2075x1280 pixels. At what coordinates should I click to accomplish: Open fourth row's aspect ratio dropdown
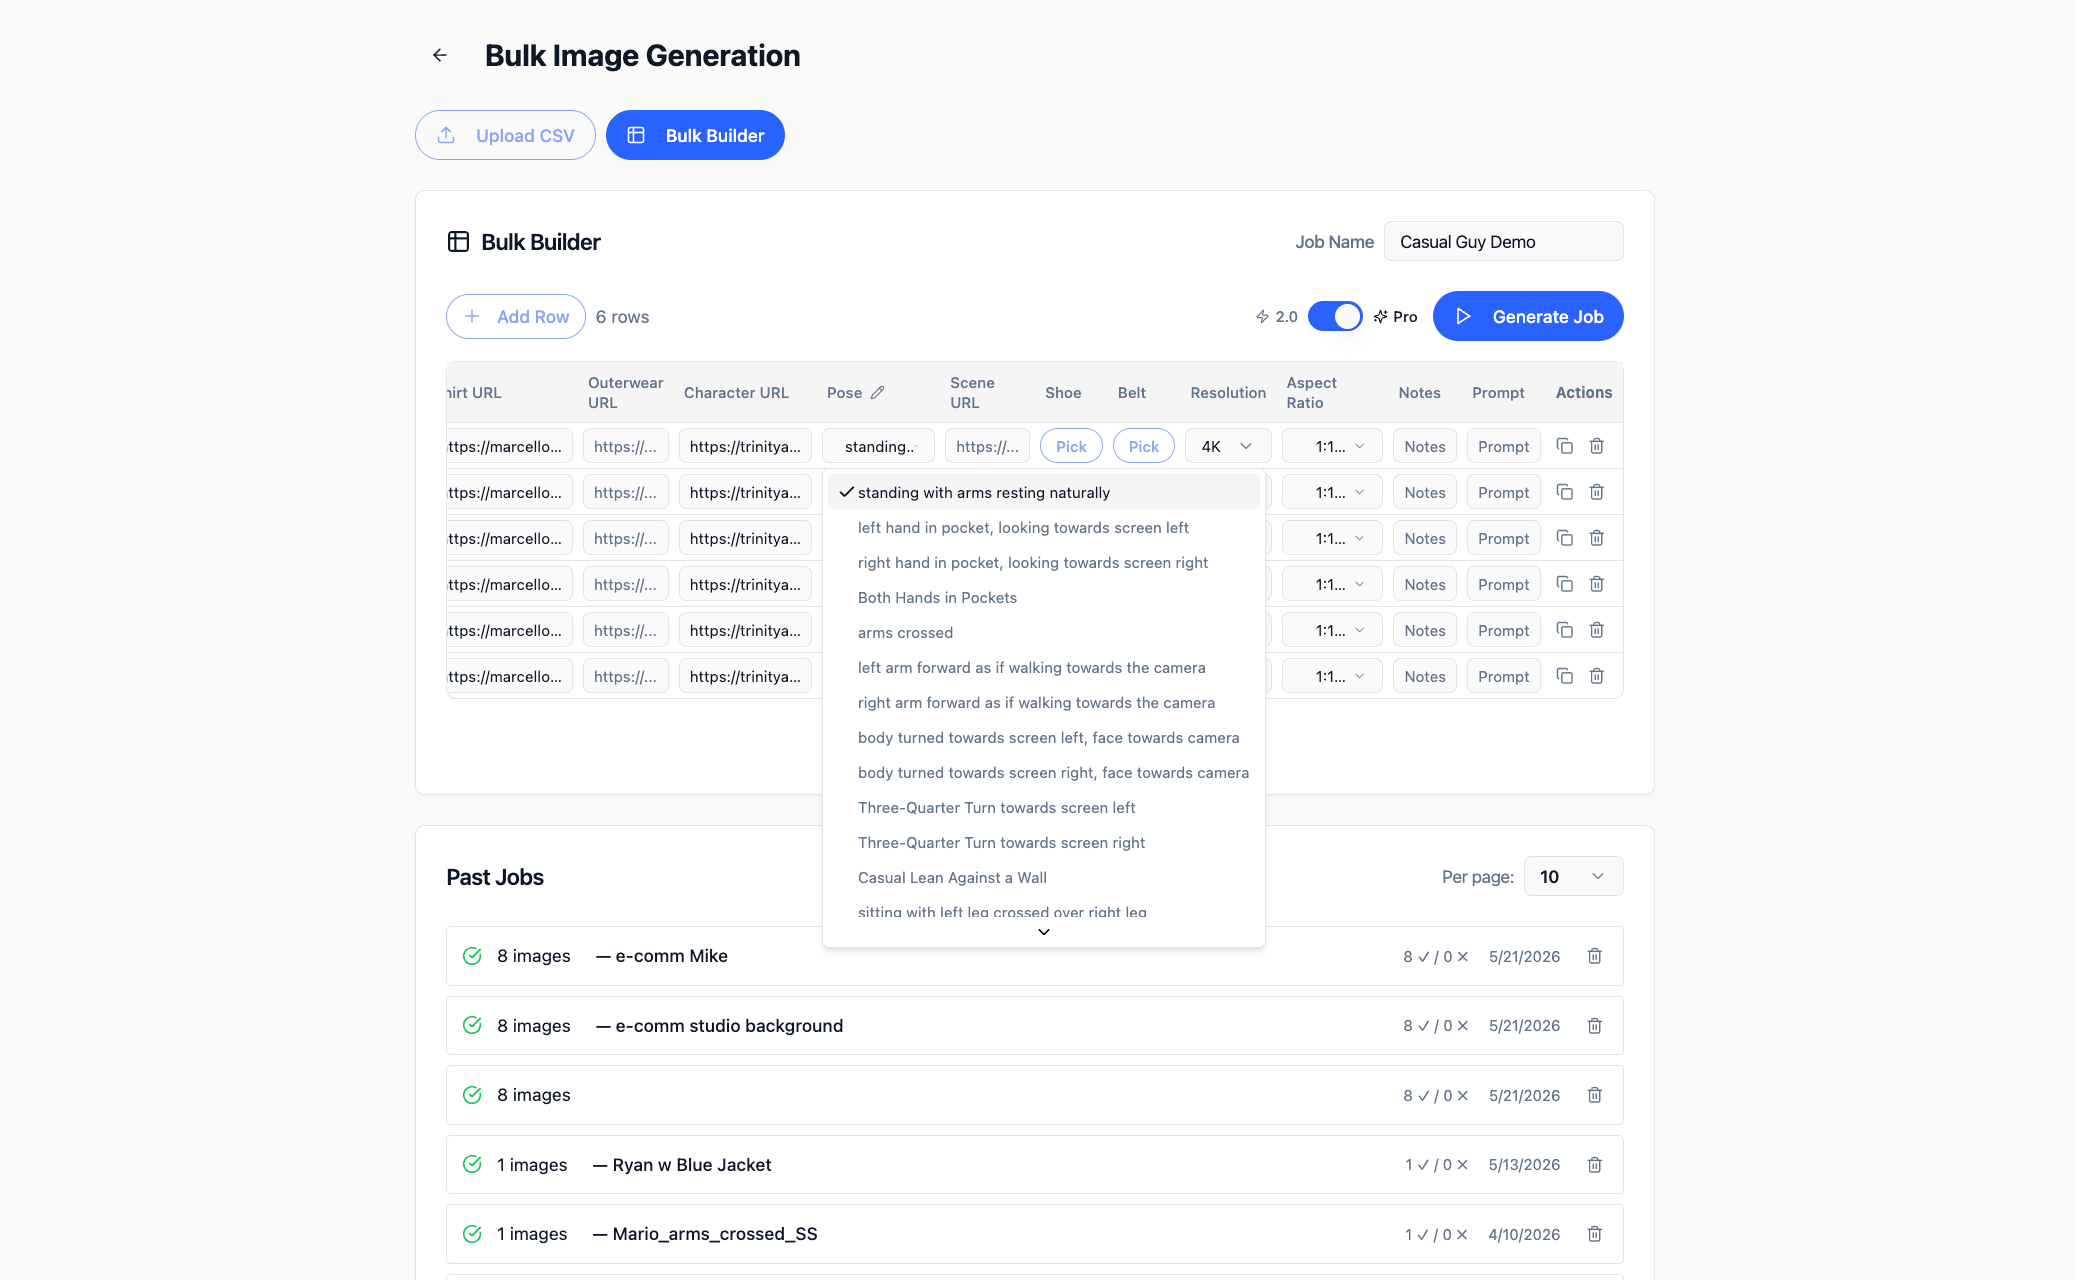click(x=1332, y=584)
